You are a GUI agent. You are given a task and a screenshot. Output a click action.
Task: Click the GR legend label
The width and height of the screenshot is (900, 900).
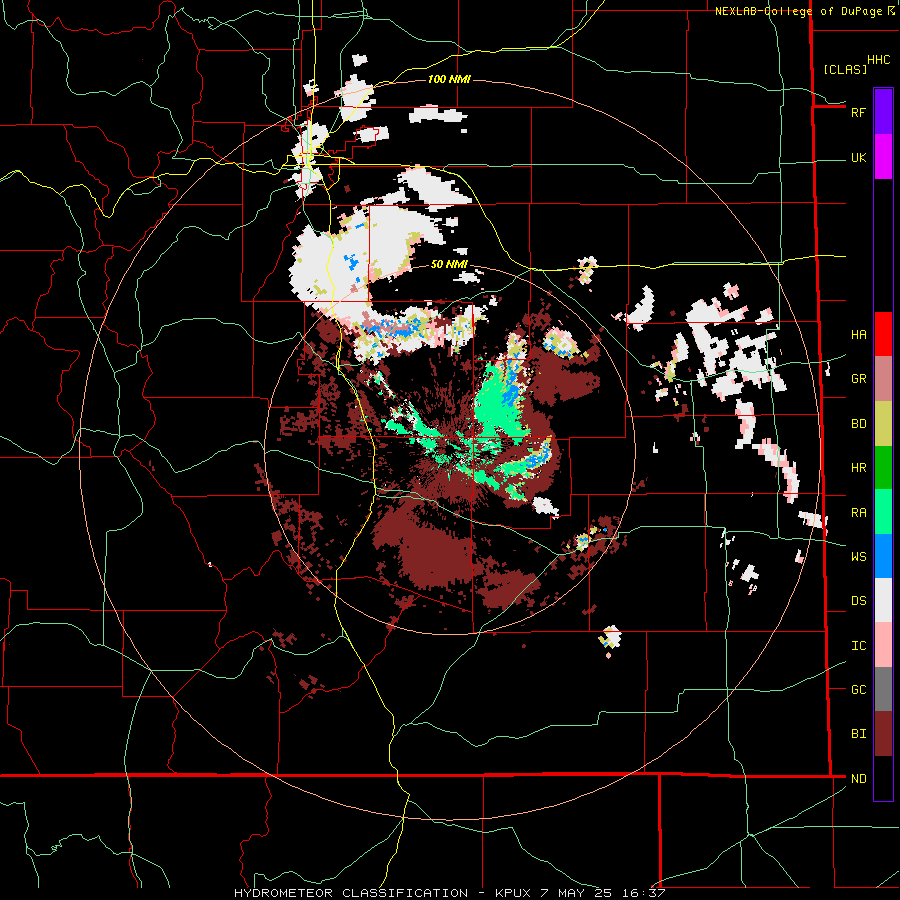[x=858, y=379]
